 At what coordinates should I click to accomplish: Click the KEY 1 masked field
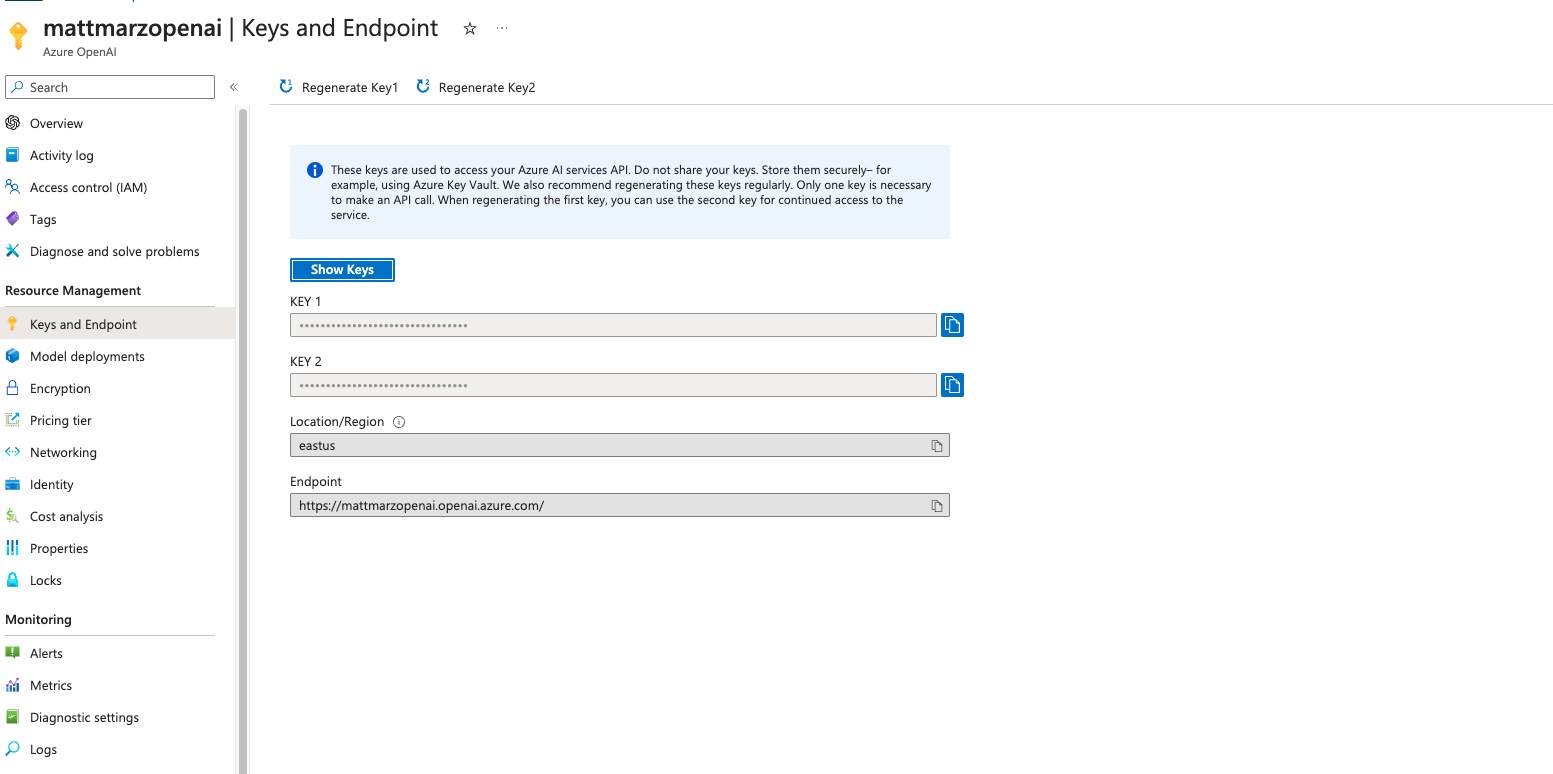(612, 325)
